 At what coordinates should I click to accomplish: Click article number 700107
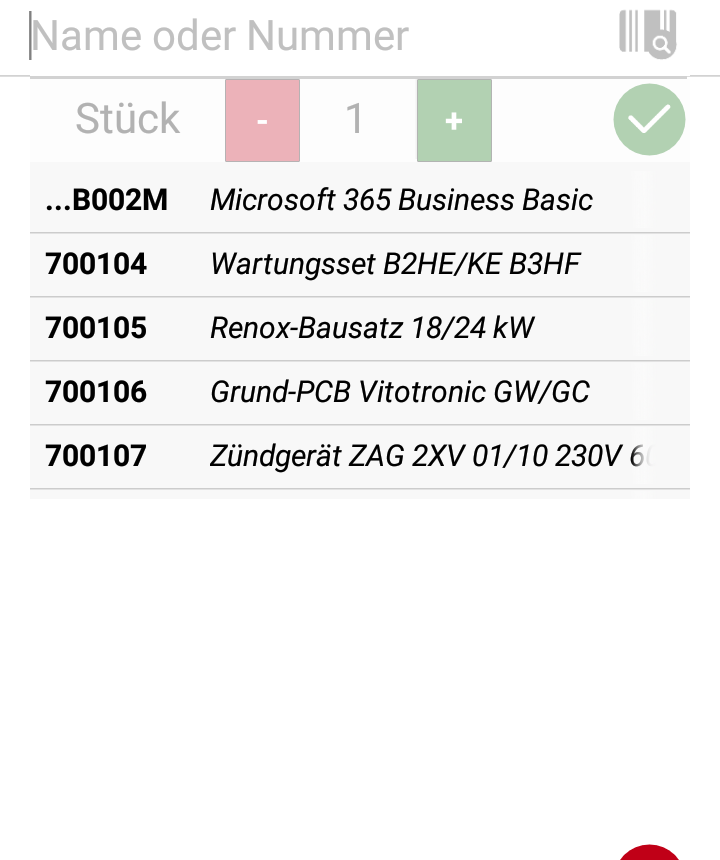96,456
